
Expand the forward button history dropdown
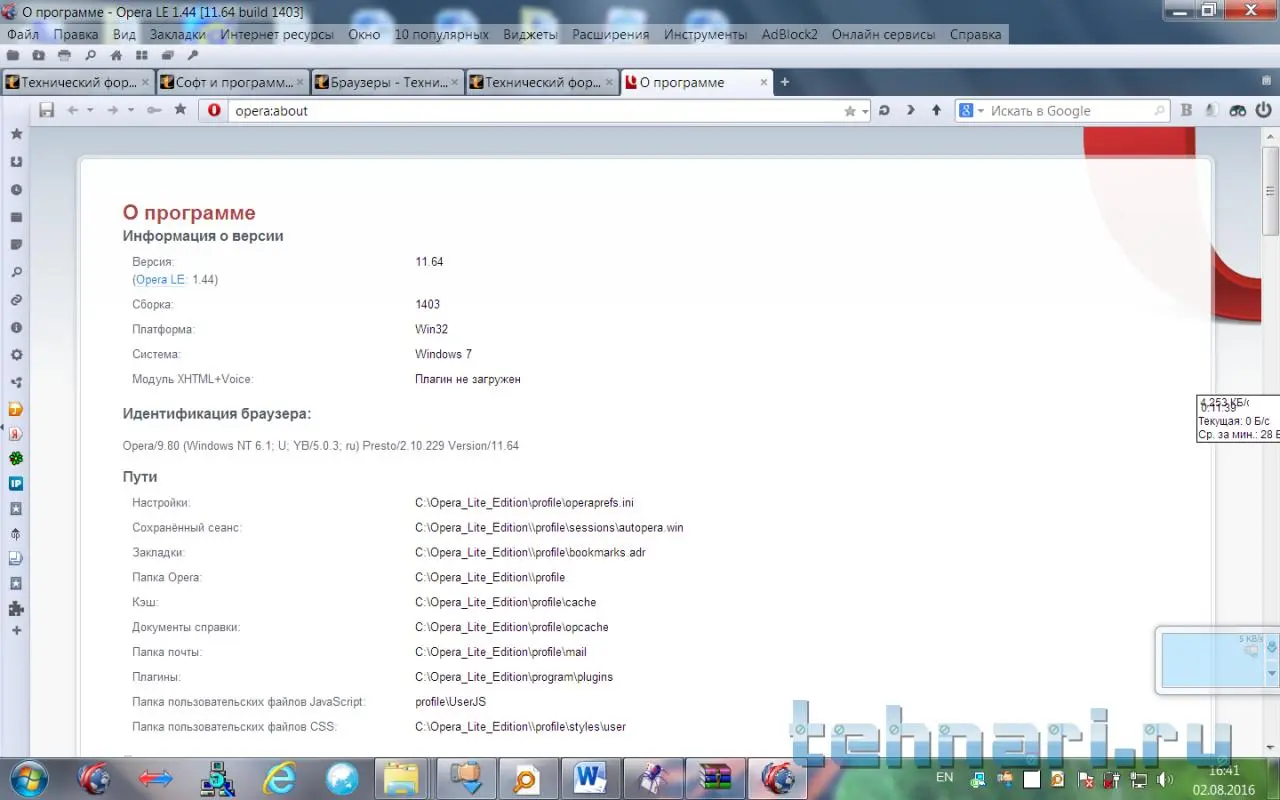point(130,110)
